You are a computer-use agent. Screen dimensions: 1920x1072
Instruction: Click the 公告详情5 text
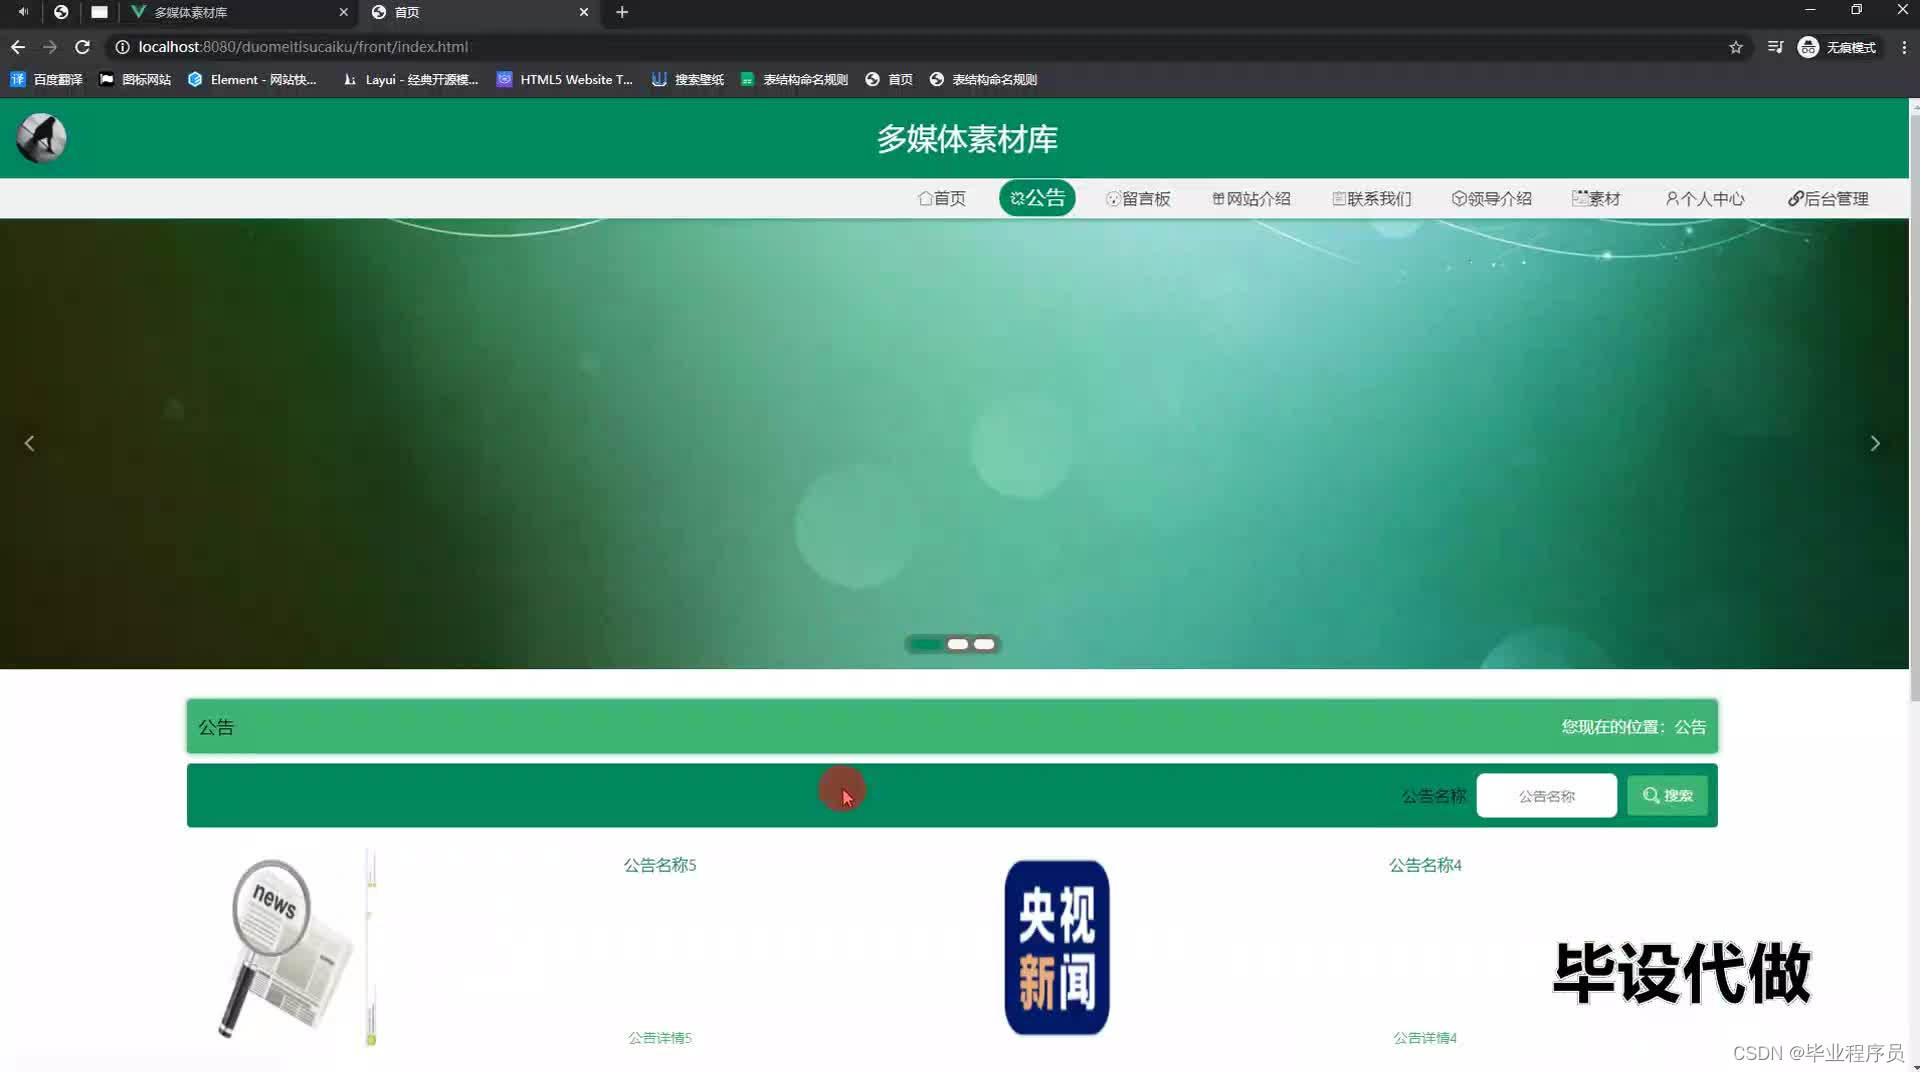pos(660,1038)
